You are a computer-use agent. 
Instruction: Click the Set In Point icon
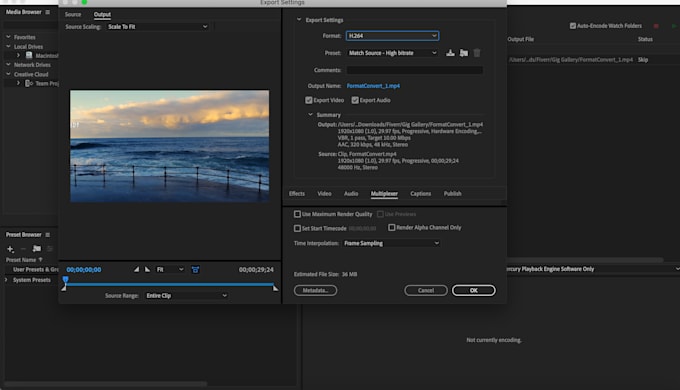(136, 269)
